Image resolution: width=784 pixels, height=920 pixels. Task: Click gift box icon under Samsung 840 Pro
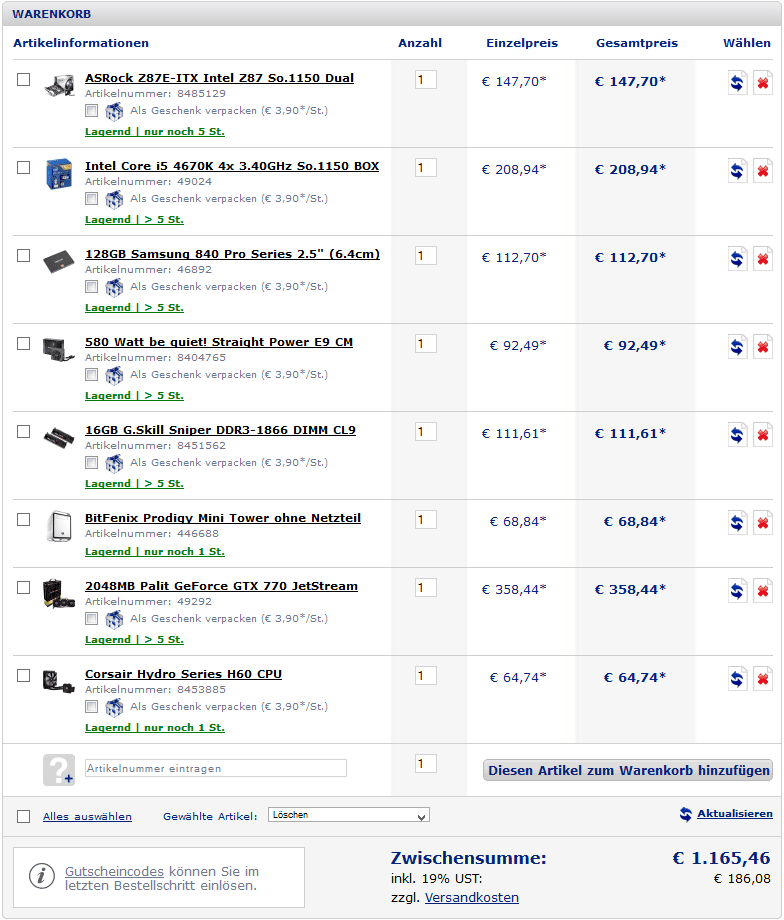click(114, 287)
